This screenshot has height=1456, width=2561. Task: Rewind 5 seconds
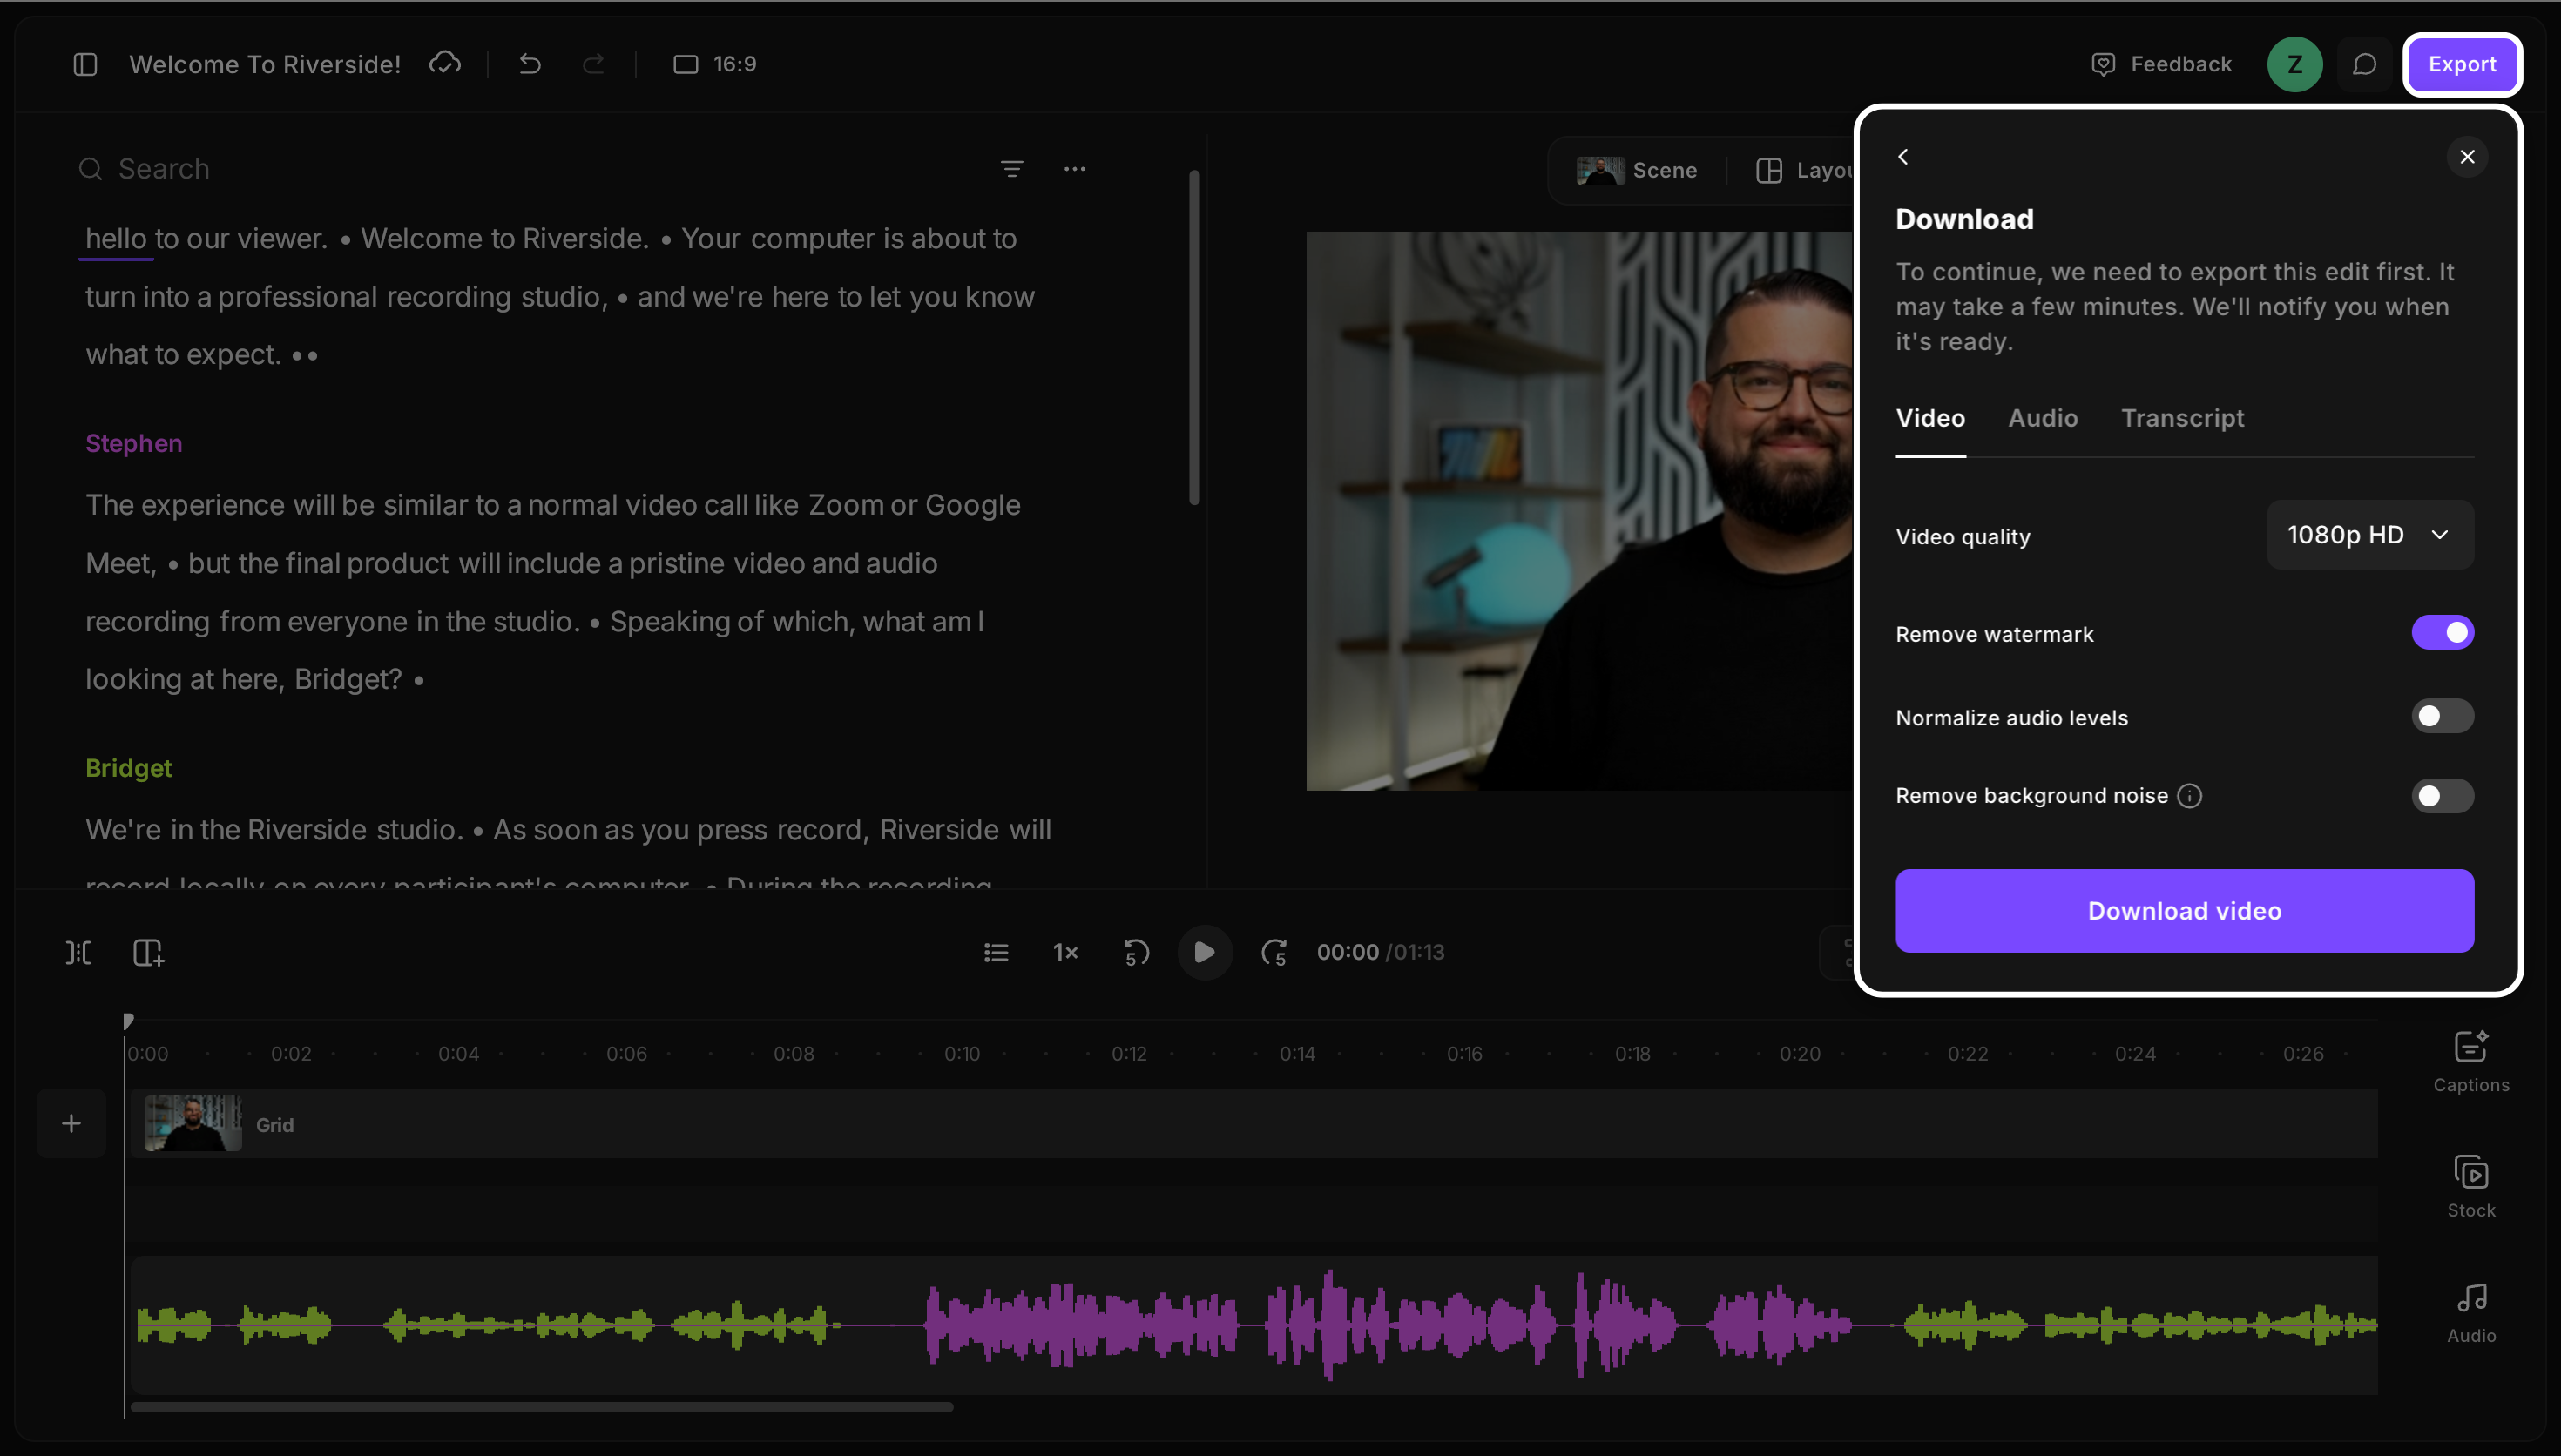pyautogui.click(x=1136, y=953)
